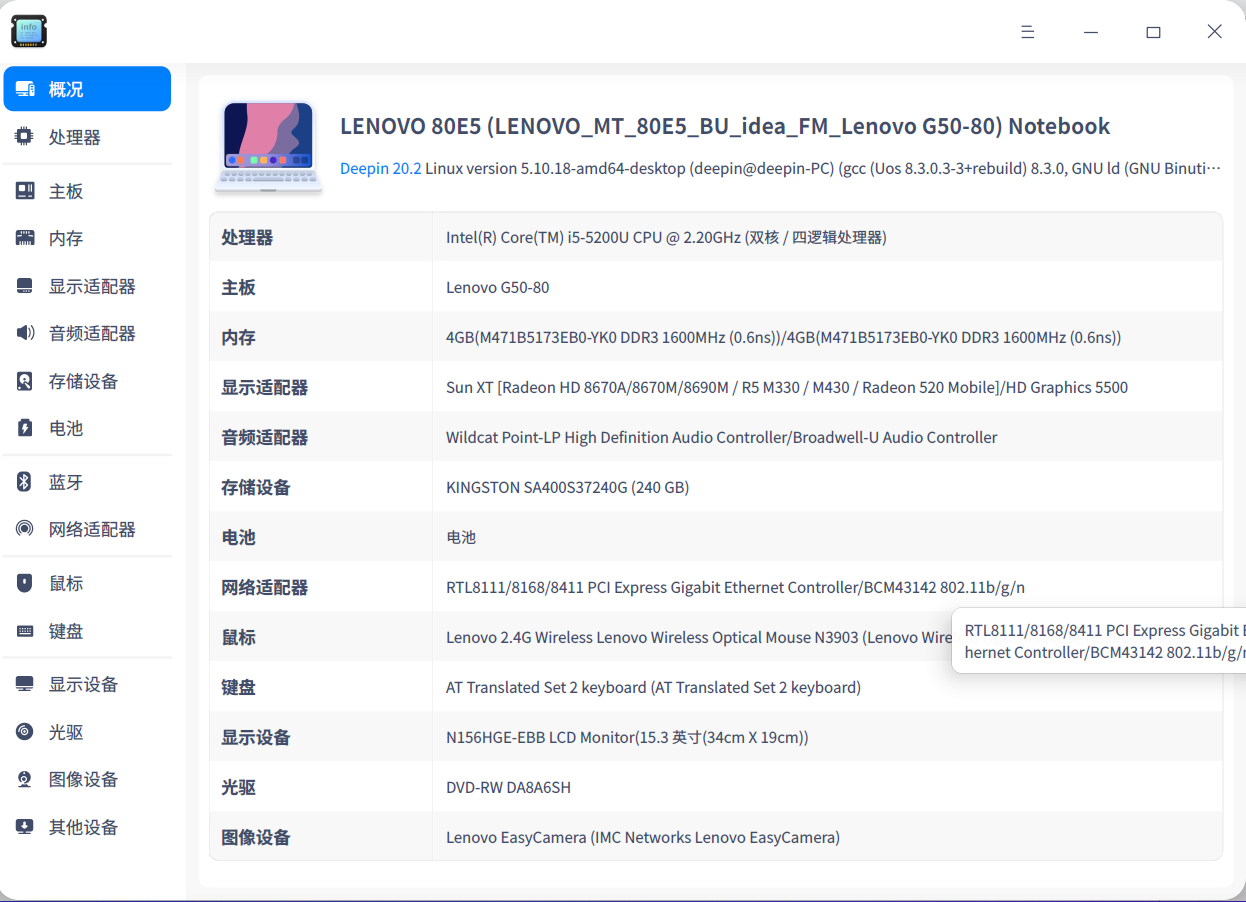Viewport: 1246px width, 902px height.
Task: Go to the 存储设备 sidebar label
Action: pos(84,381)
